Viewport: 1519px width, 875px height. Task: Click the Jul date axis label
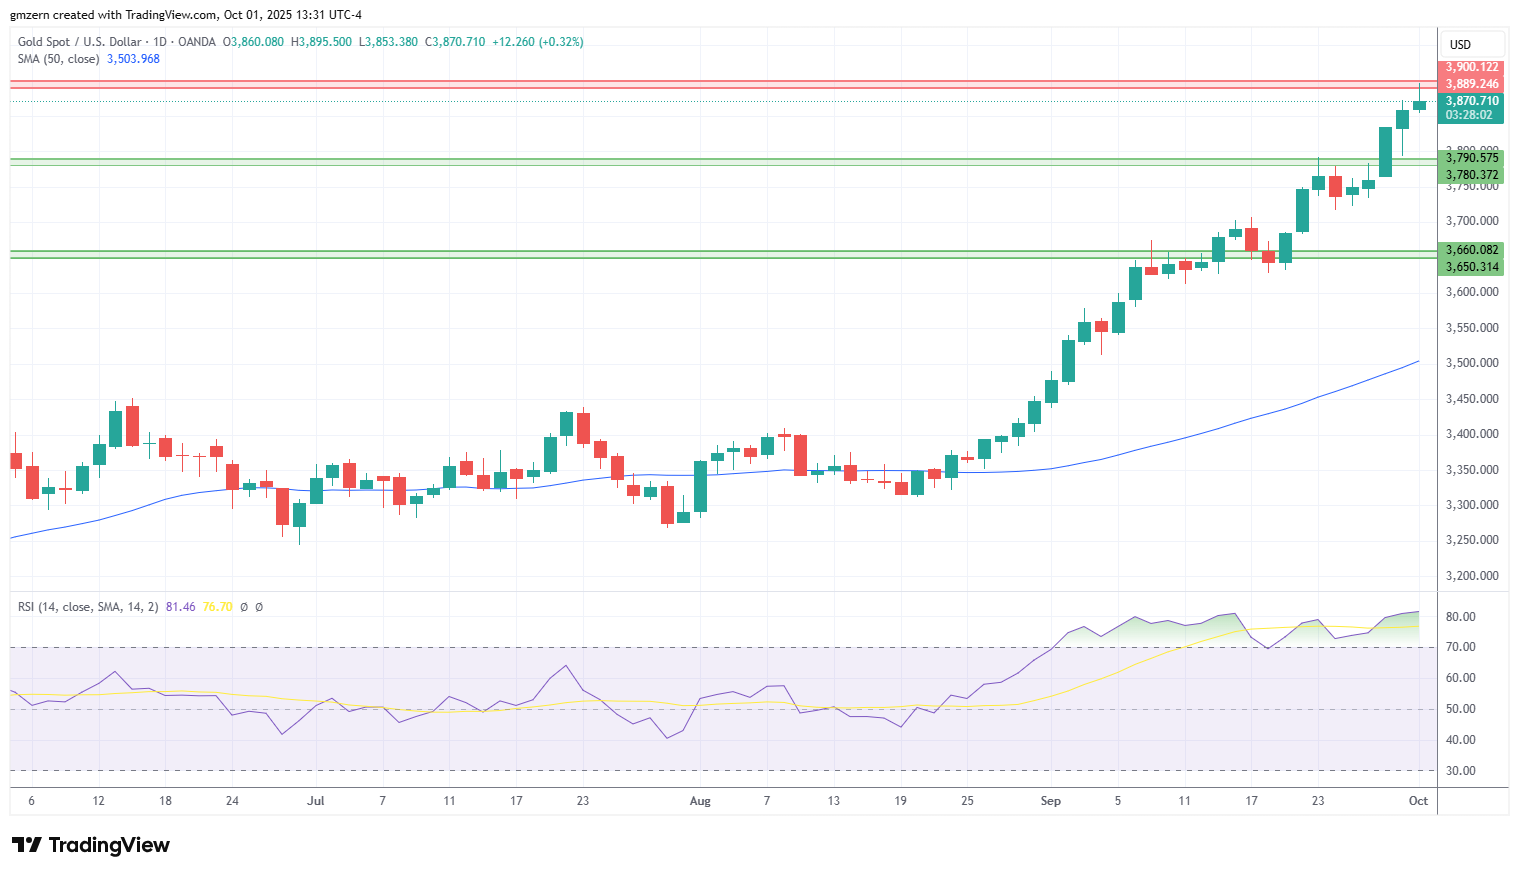click(x=316, y=801)
